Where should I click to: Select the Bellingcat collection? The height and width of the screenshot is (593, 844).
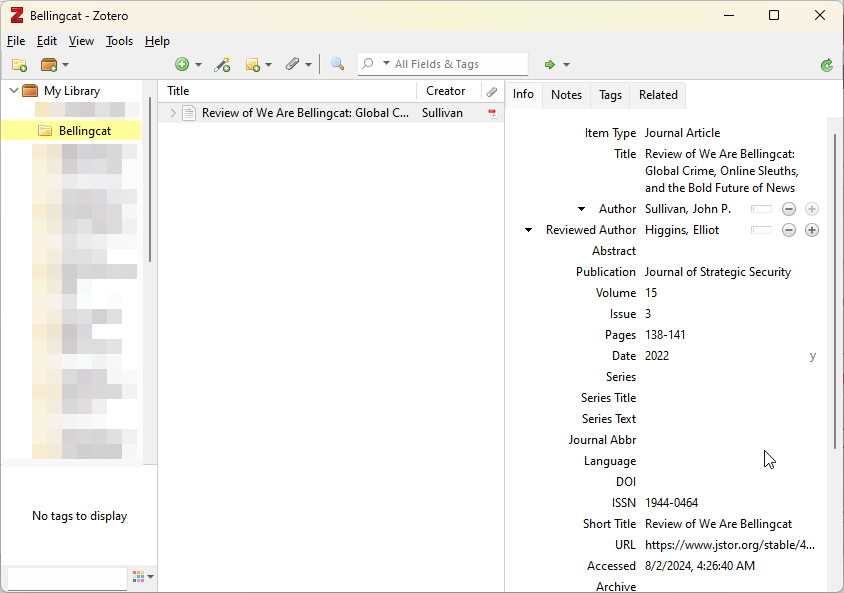72,131
